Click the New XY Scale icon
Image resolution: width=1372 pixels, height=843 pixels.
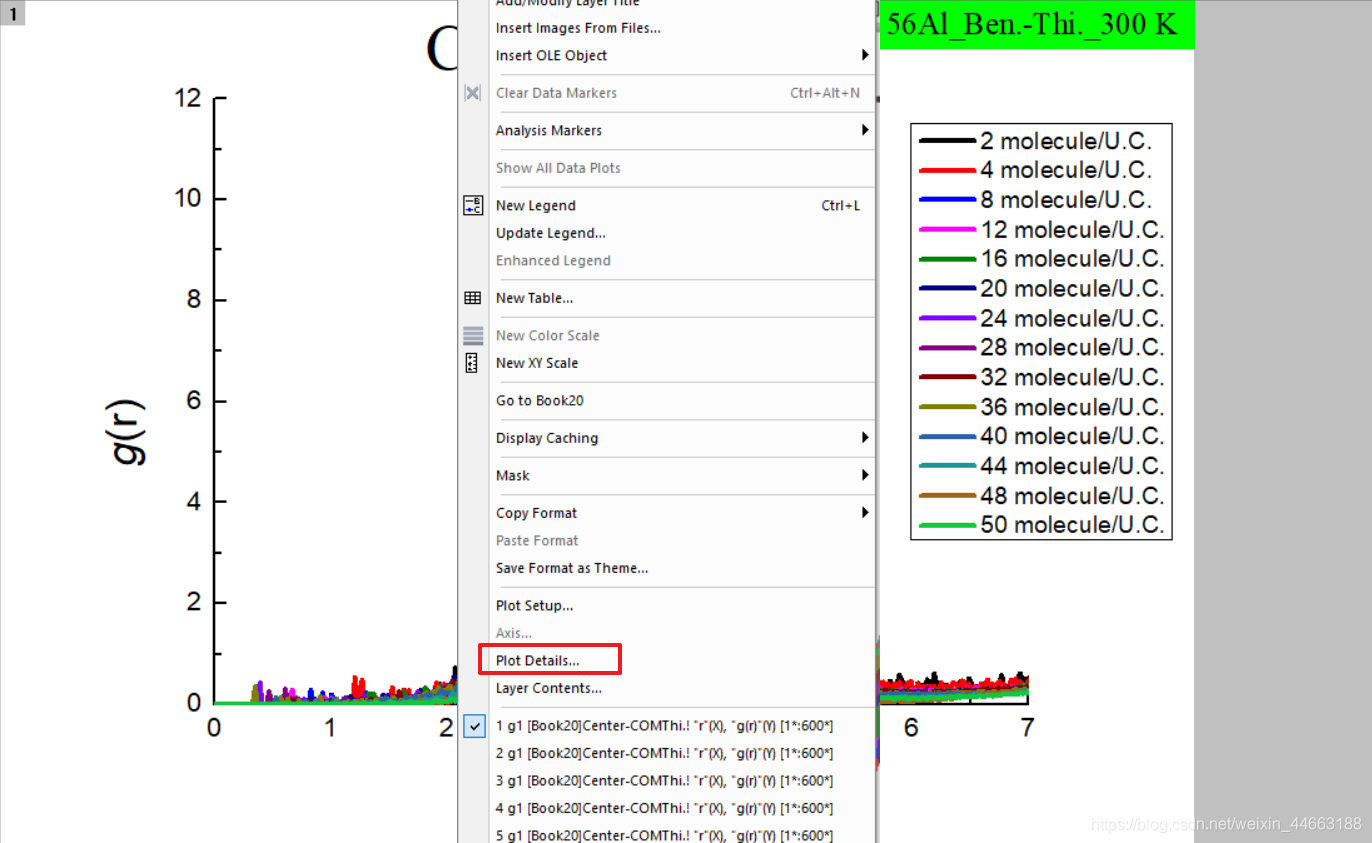coord(473,363)
